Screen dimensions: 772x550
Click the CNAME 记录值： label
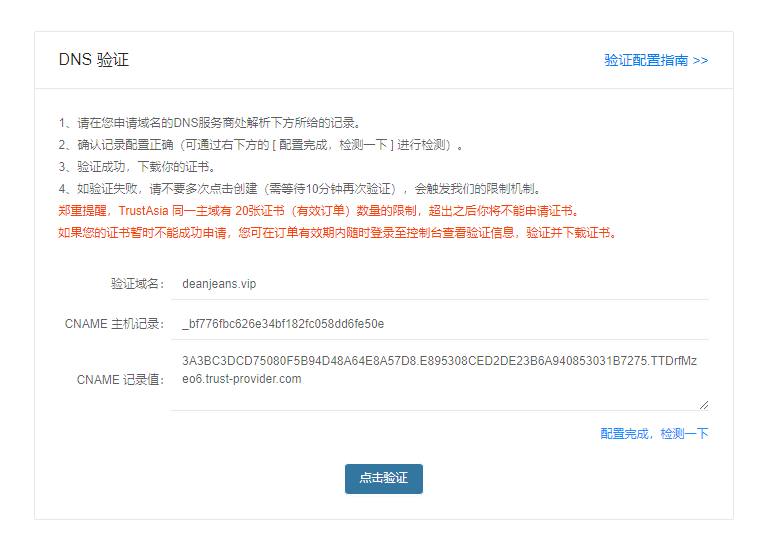click(121, 380)
